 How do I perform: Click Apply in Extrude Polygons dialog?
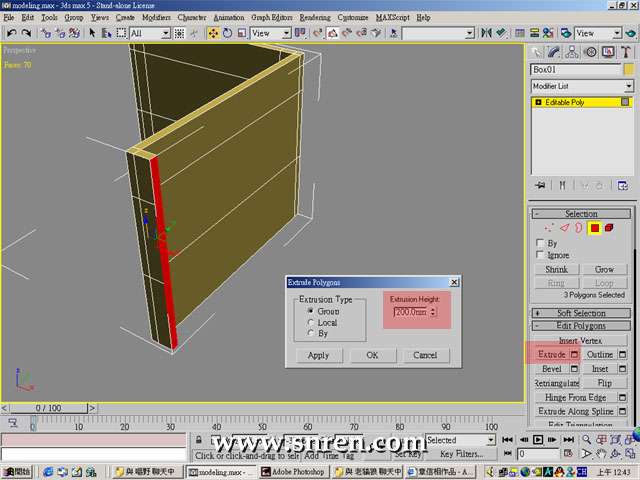click(x=318, y=355)
